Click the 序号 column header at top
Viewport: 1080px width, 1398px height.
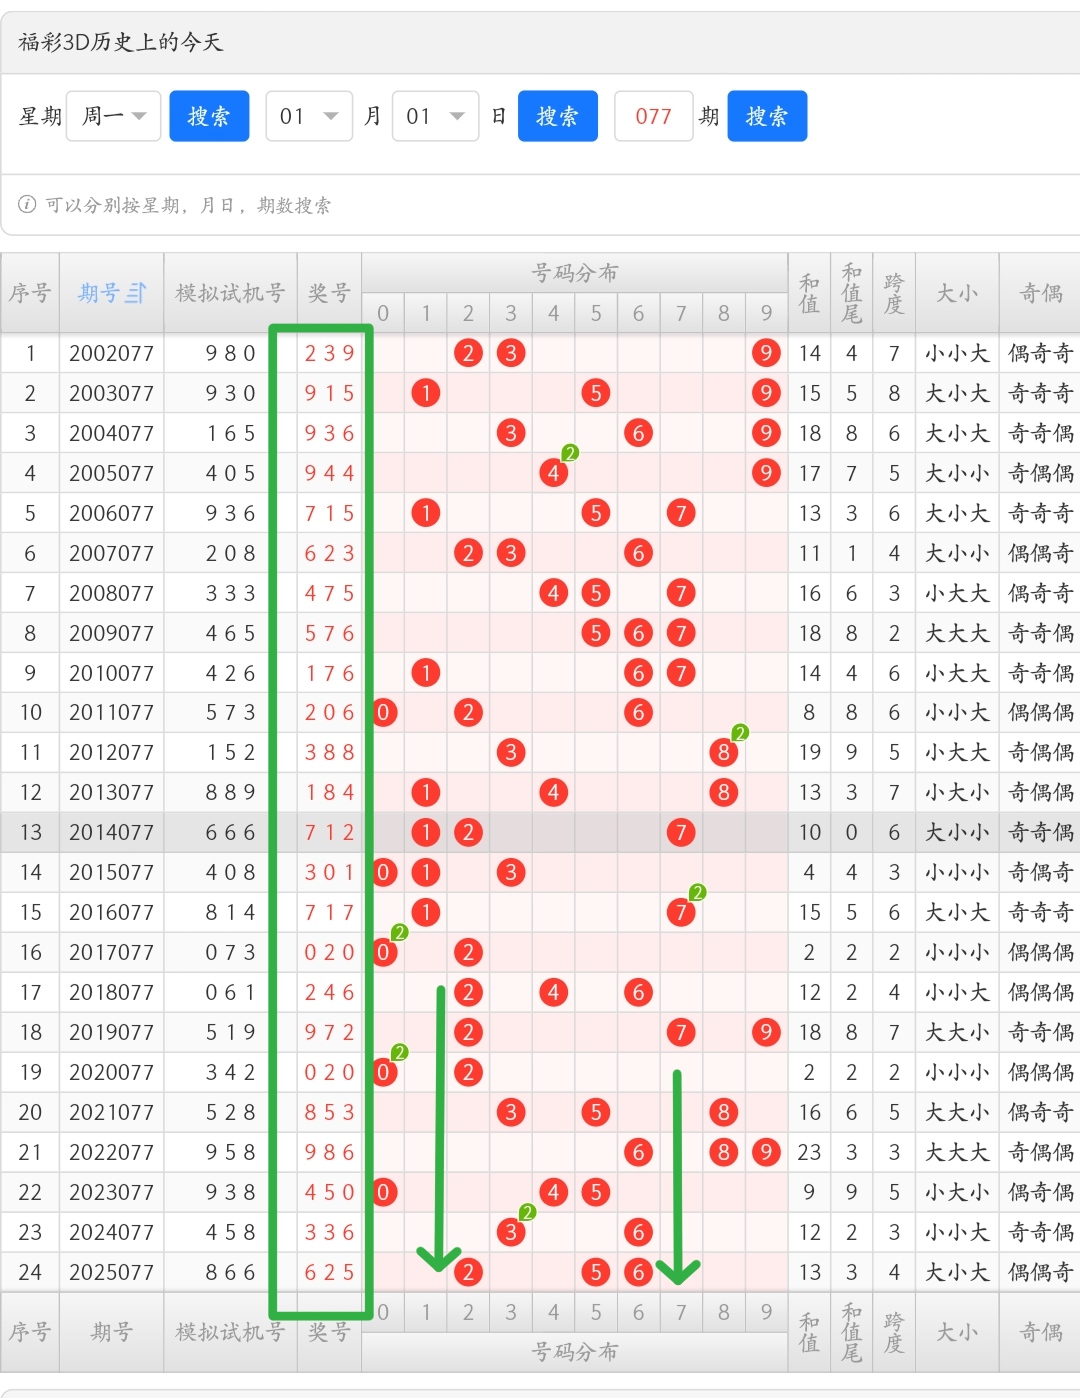pos(30,293)
